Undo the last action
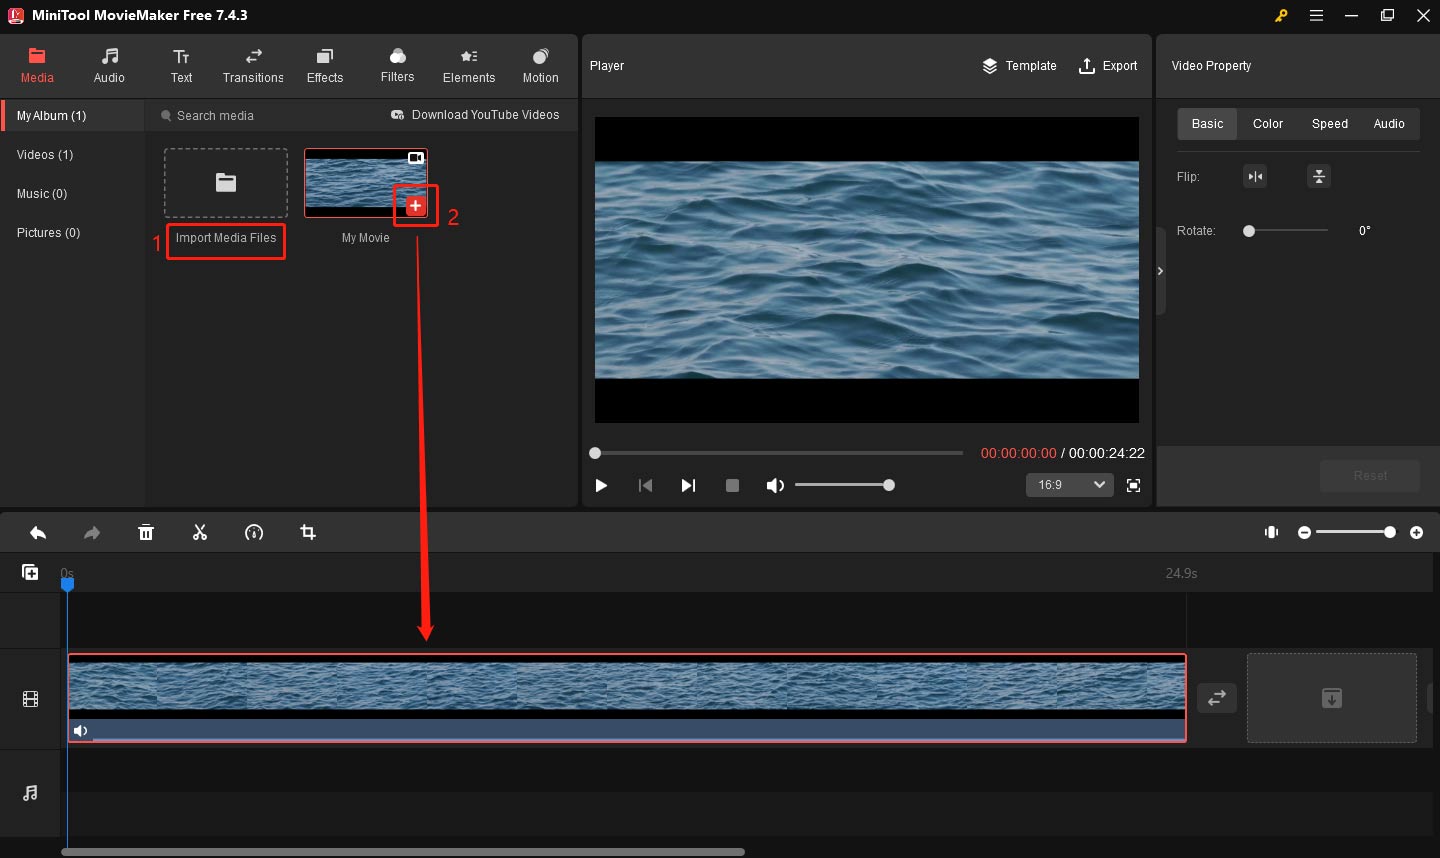The width and height of the screenshot is (1440, 858). coord(38,533)
